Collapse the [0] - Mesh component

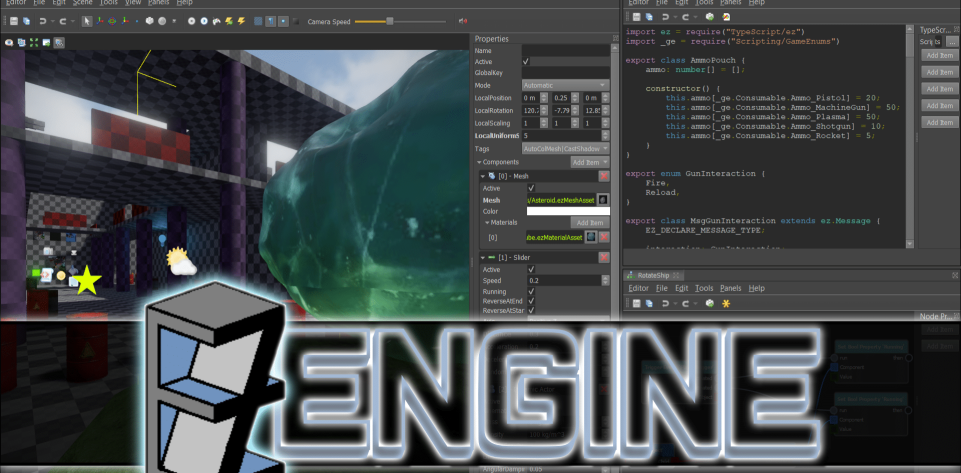point(482,176)
